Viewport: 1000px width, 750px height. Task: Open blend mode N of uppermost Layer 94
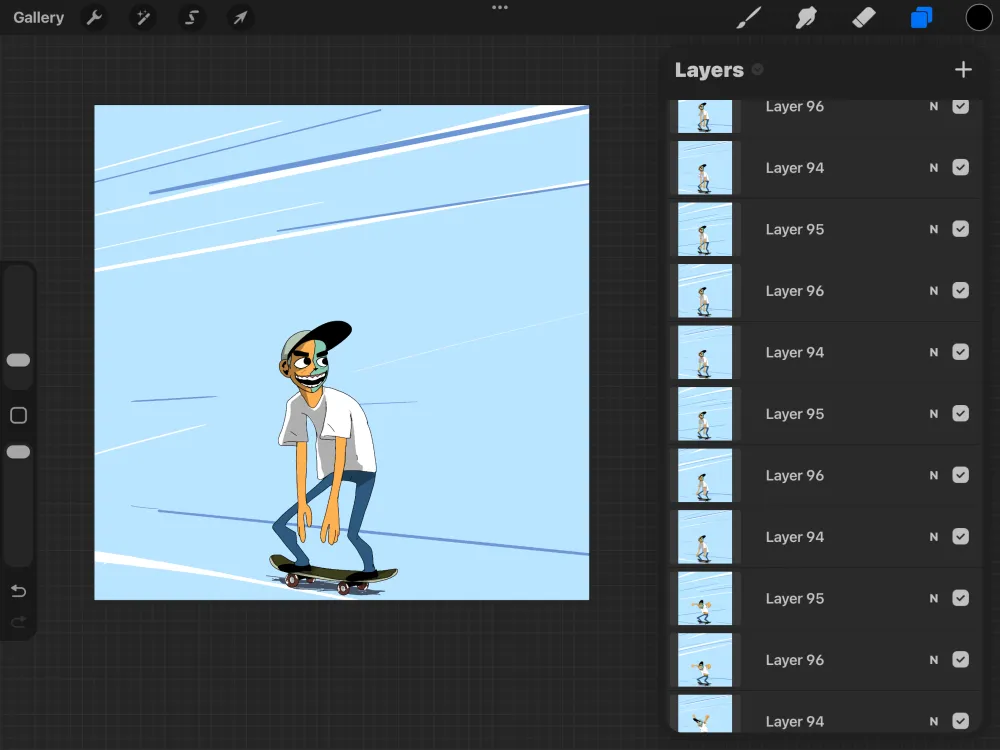(934, 168)
